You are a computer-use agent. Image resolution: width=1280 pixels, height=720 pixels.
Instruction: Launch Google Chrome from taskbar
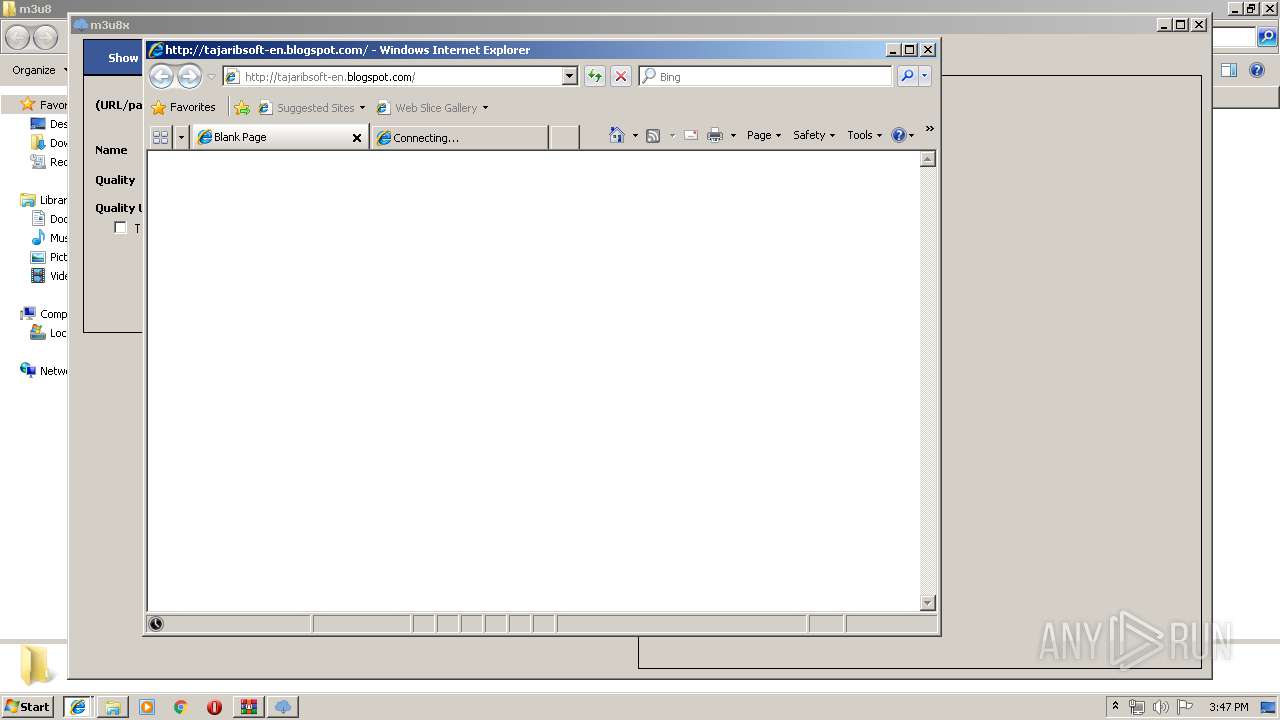click(x=181, y=706)
